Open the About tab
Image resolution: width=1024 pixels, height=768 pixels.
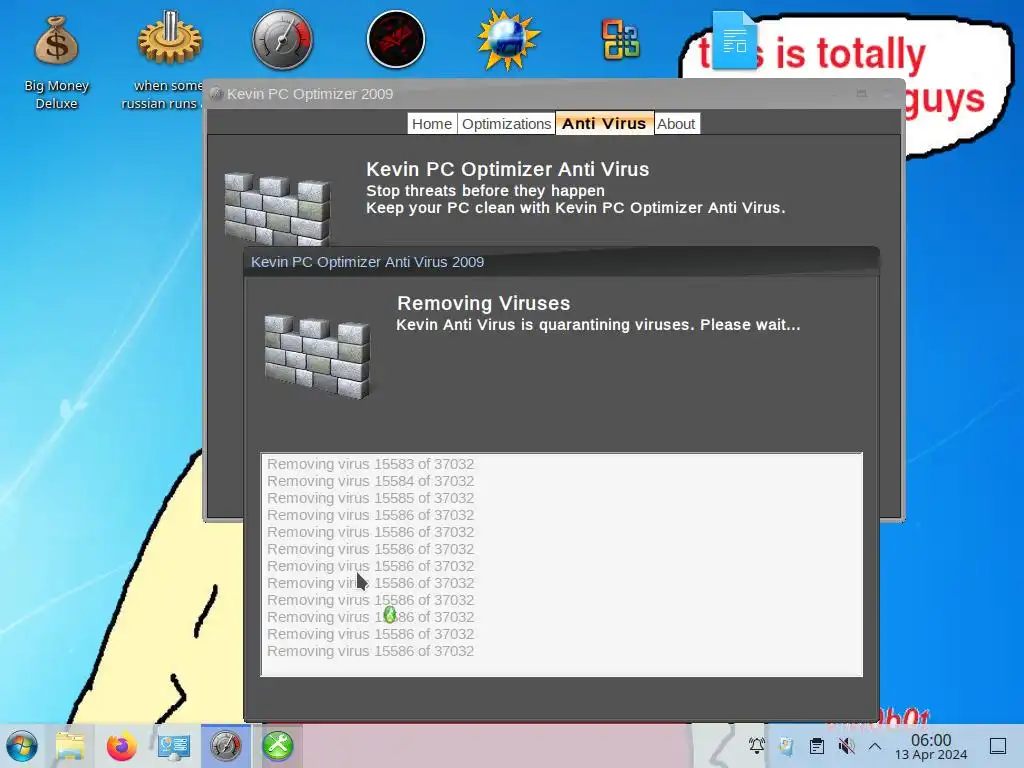tap(676, 123)
